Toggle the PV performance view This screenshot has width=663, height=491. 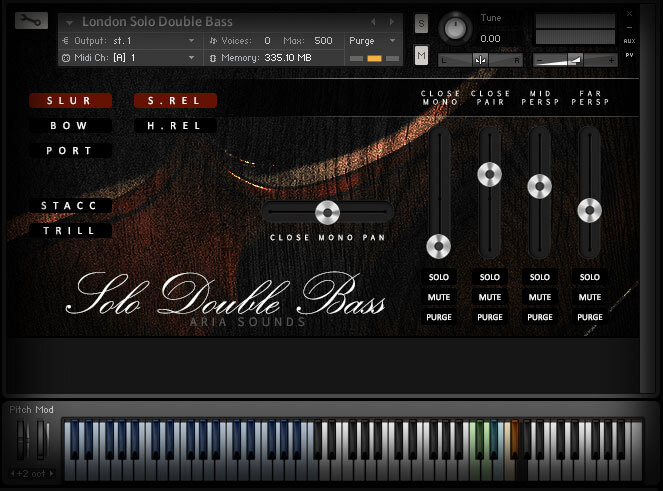point(630,55)
